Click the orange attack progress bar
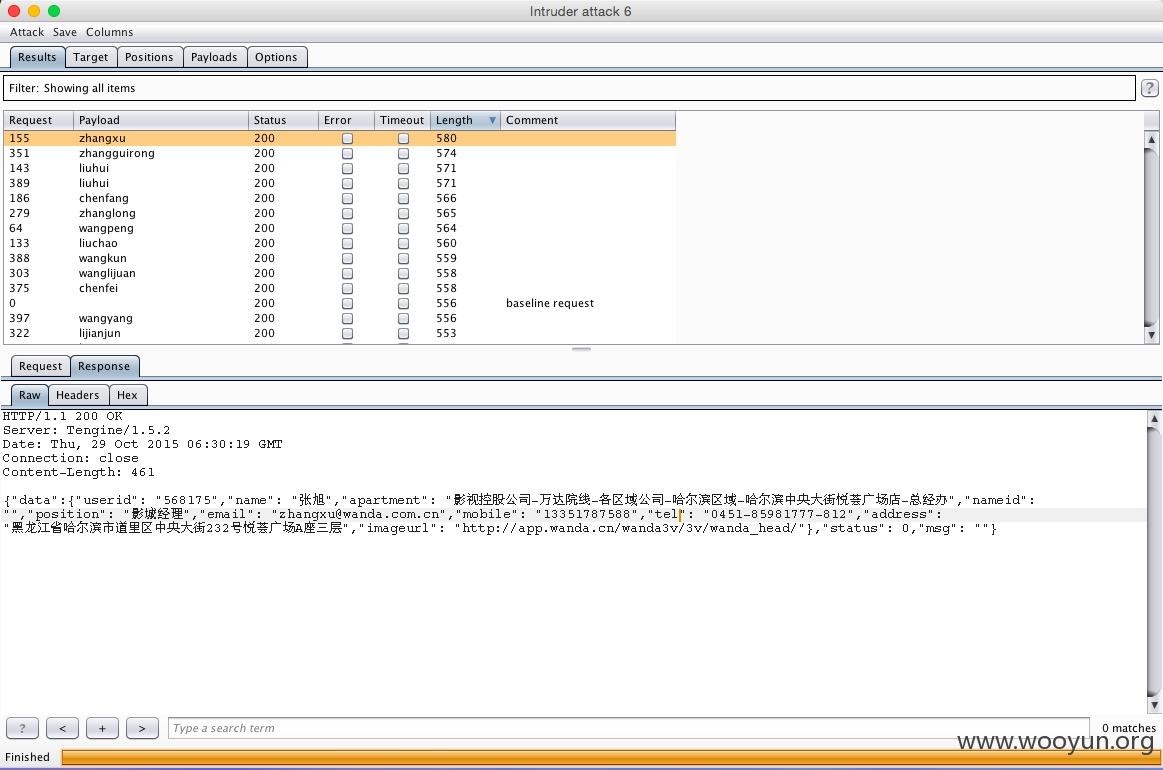1163x770 pixels. point(610,757)
